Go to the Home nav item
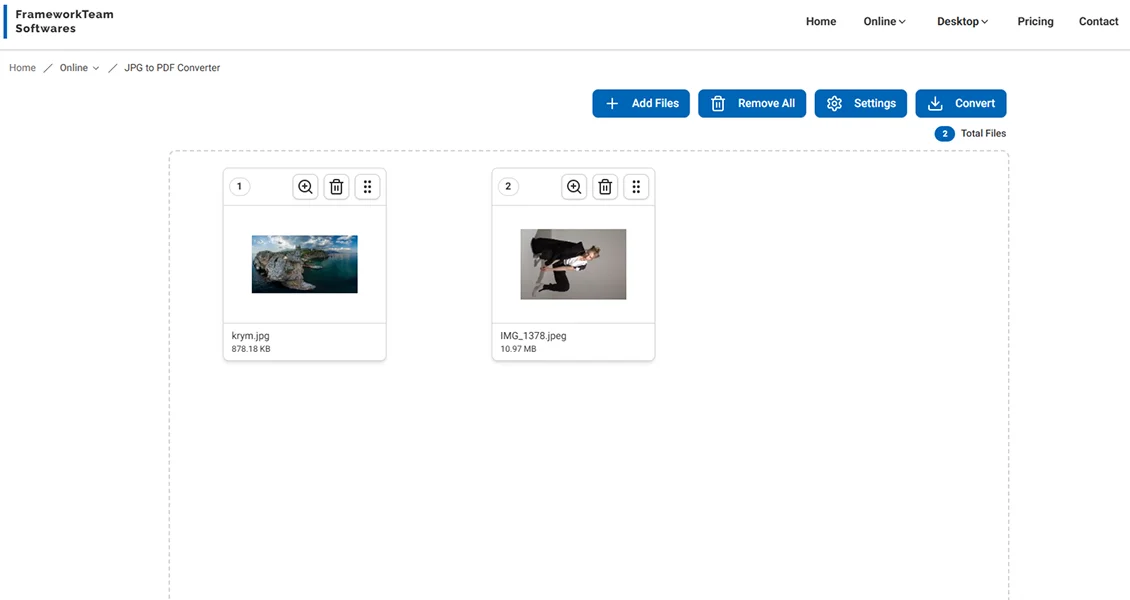This screenshot has width=1130, height=600. point(821,22)
